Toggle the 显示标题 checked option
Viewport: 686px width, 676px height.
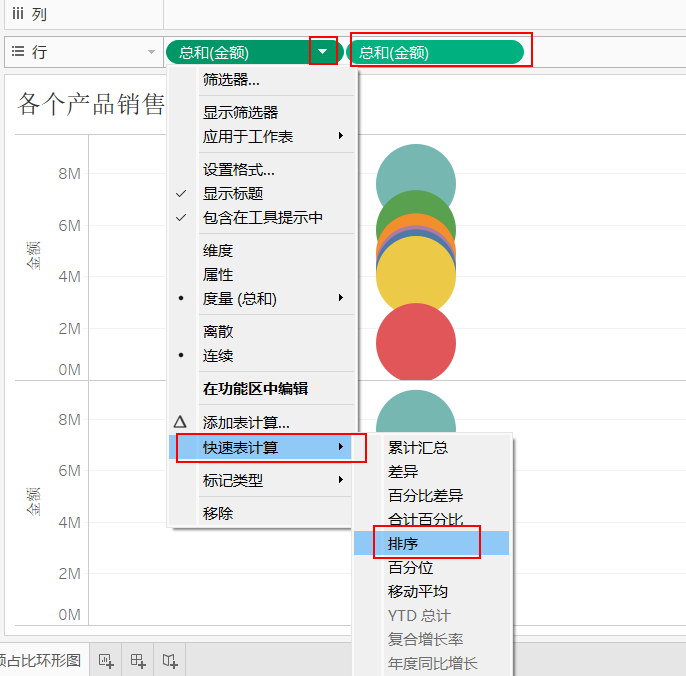tap(233, 194)
